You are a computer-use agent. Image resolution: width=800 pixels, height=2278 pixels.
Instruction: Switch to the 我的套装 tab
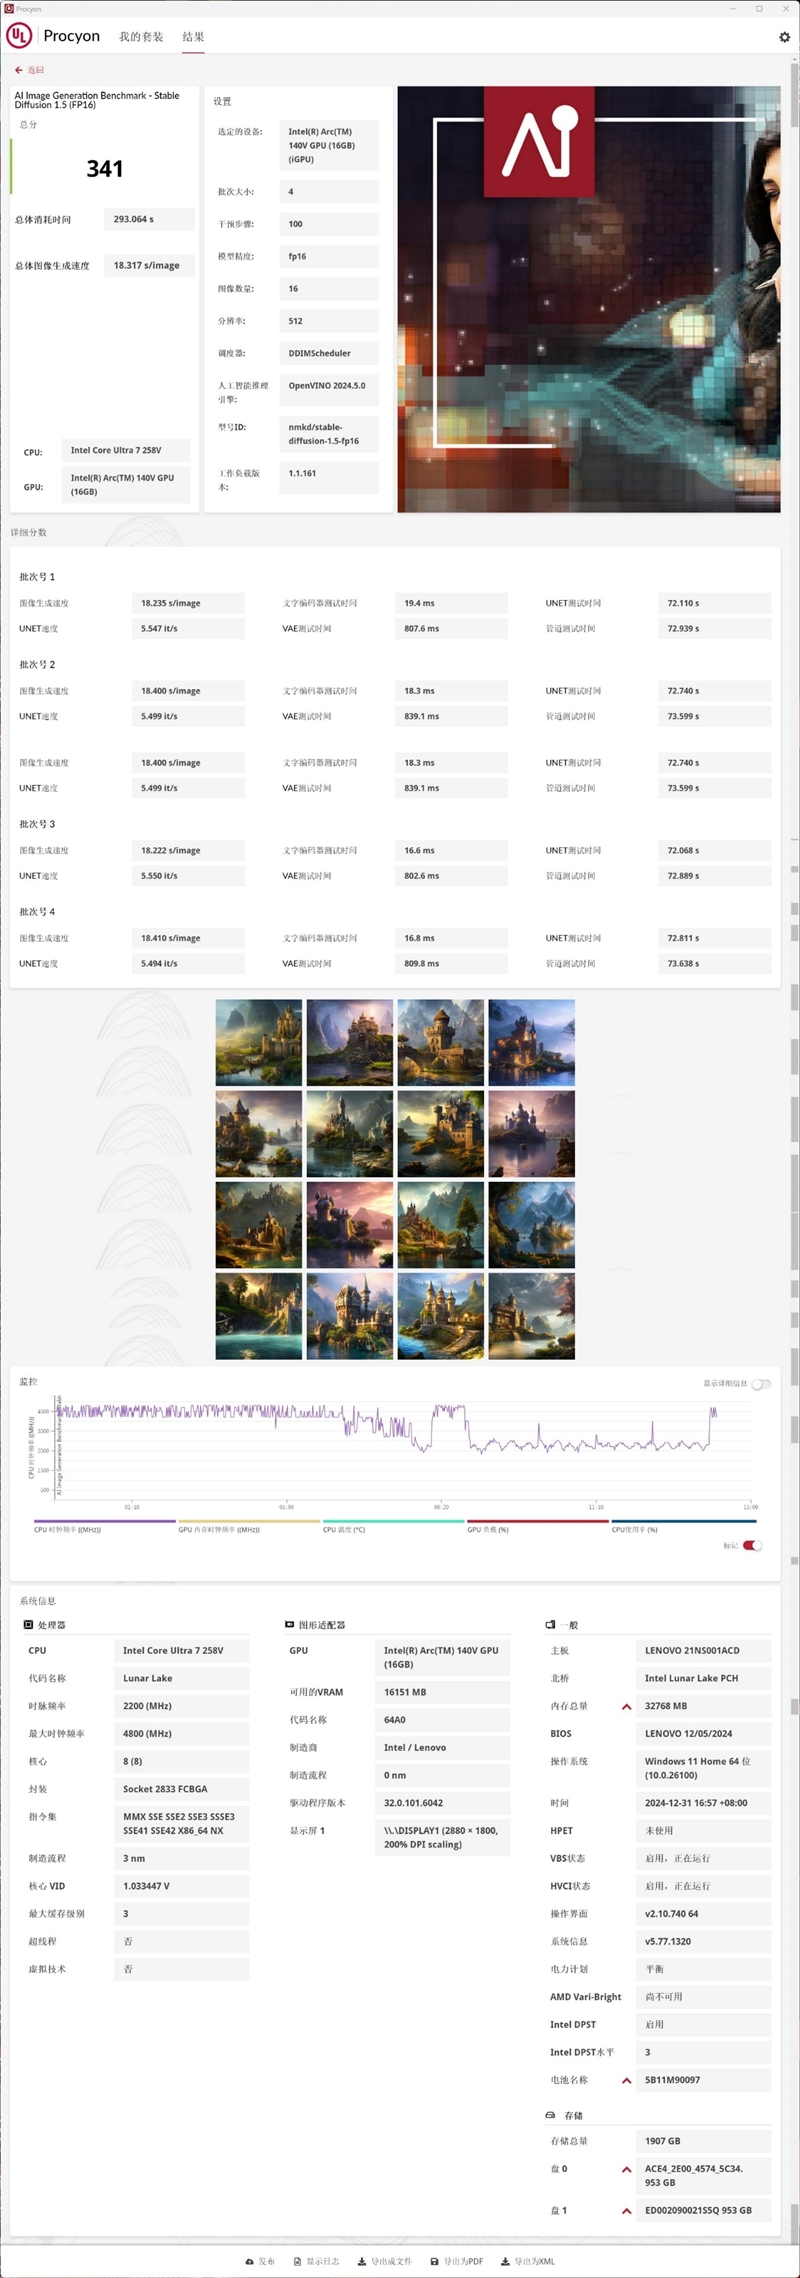pos(141,37)
